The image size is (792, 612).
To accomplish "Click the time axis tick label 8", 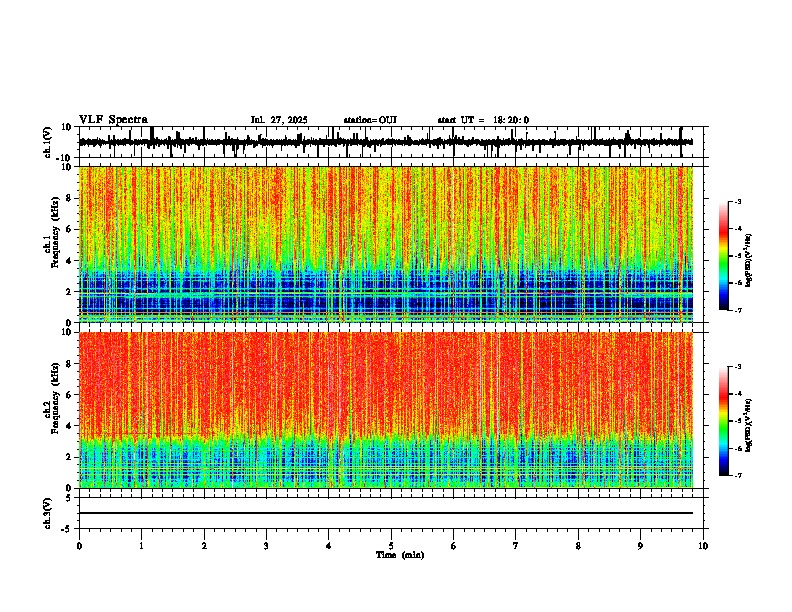I will pos(578,546).
